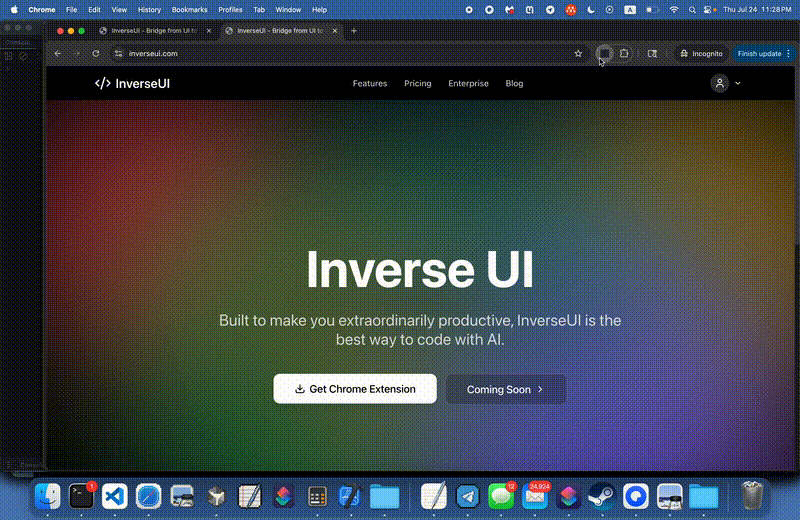Open the Trash in the Dock
The image size is (800, 520).
pos(752,495)
